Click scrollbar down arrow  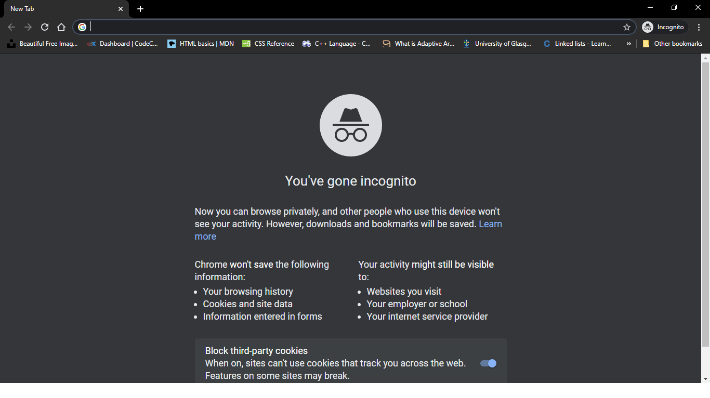click(705, 379)
